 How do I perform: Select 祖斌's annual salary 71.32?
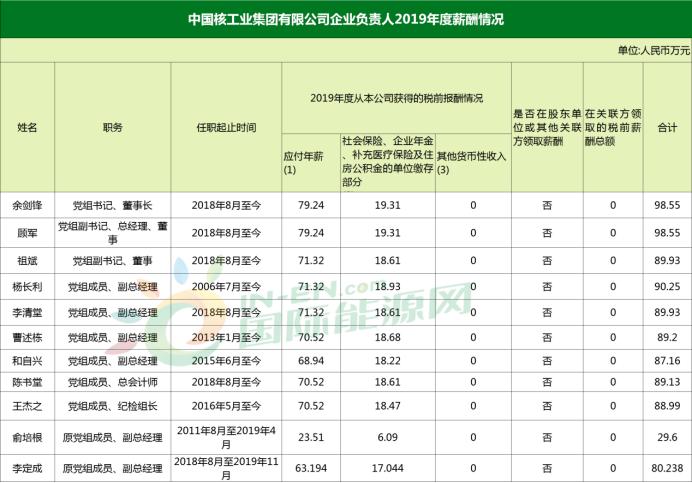coord(311,260)
